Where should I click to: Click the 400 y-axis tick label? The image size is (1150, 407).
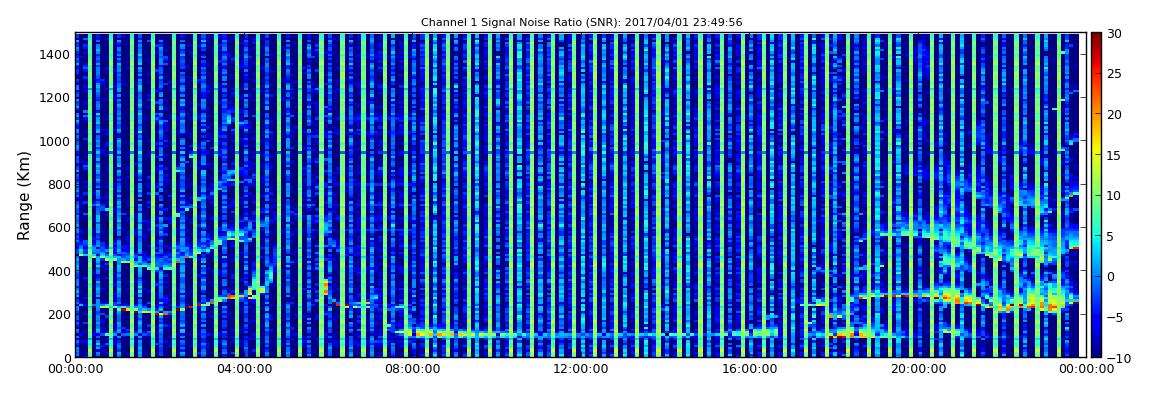59,271
